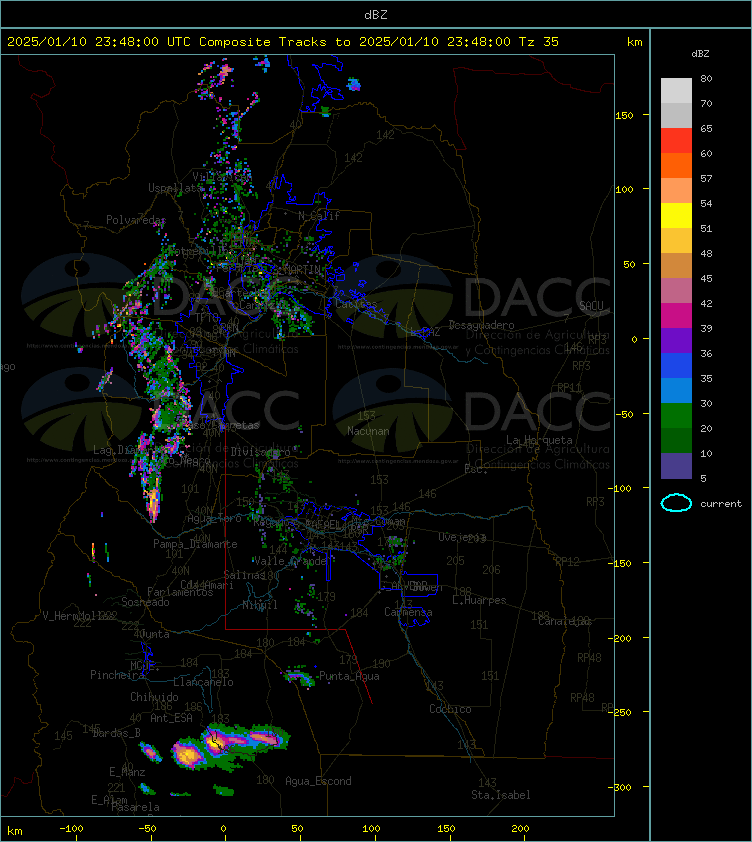The height and width of the screenshot is (842, 752).
Task: Click the 'Pincheira' place label
Action: pos(117,675)
